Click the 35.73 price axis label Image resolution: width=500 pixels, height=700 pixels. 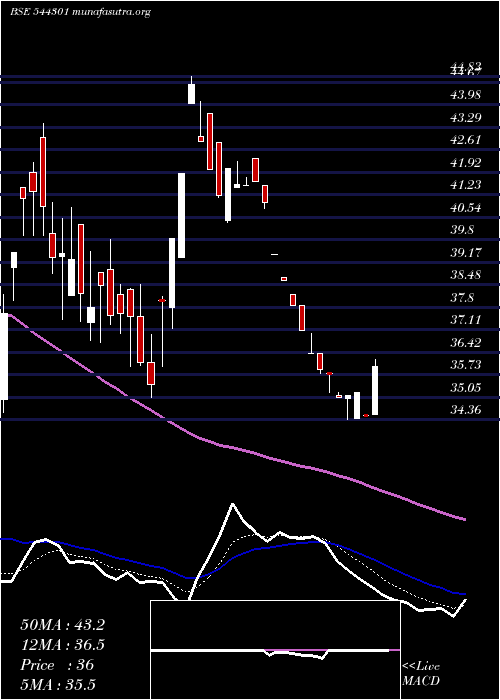(466, 365)
